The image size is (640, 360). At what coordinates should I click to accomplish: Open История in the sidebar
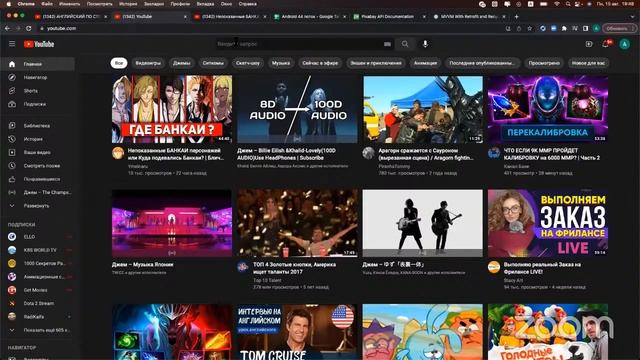tap(38, 139)
